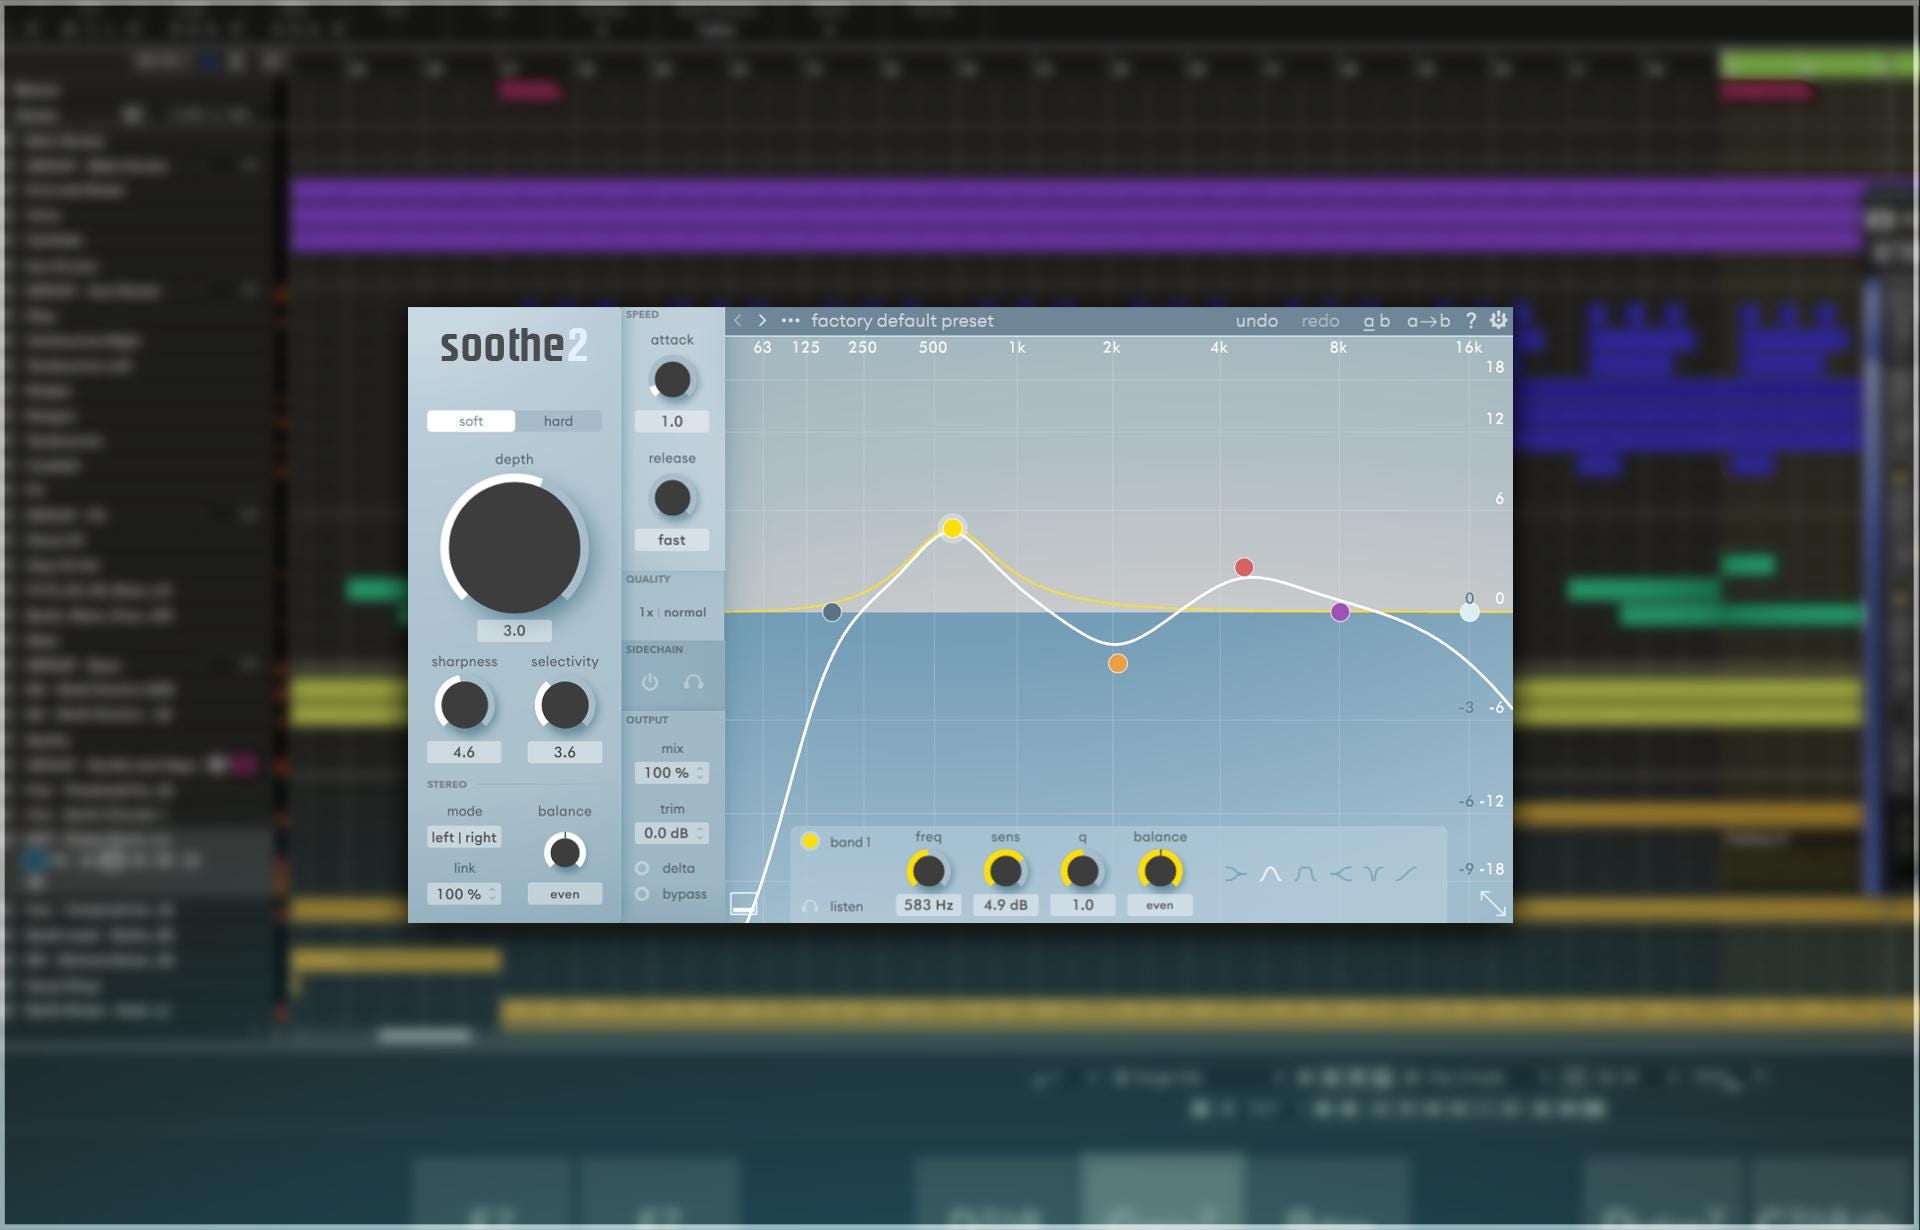This screenshot has height=1230, width=1920.
Task: Open the three-dot preset menu
Action: click(790, 320)
